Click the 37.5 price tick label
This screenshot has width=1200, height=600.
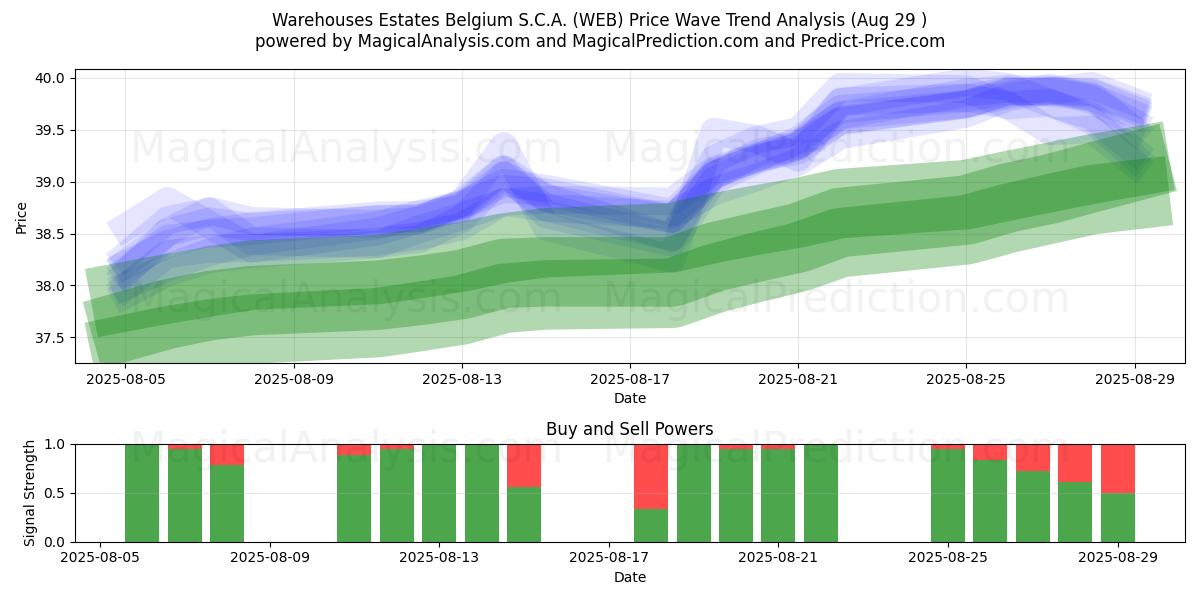51,338
